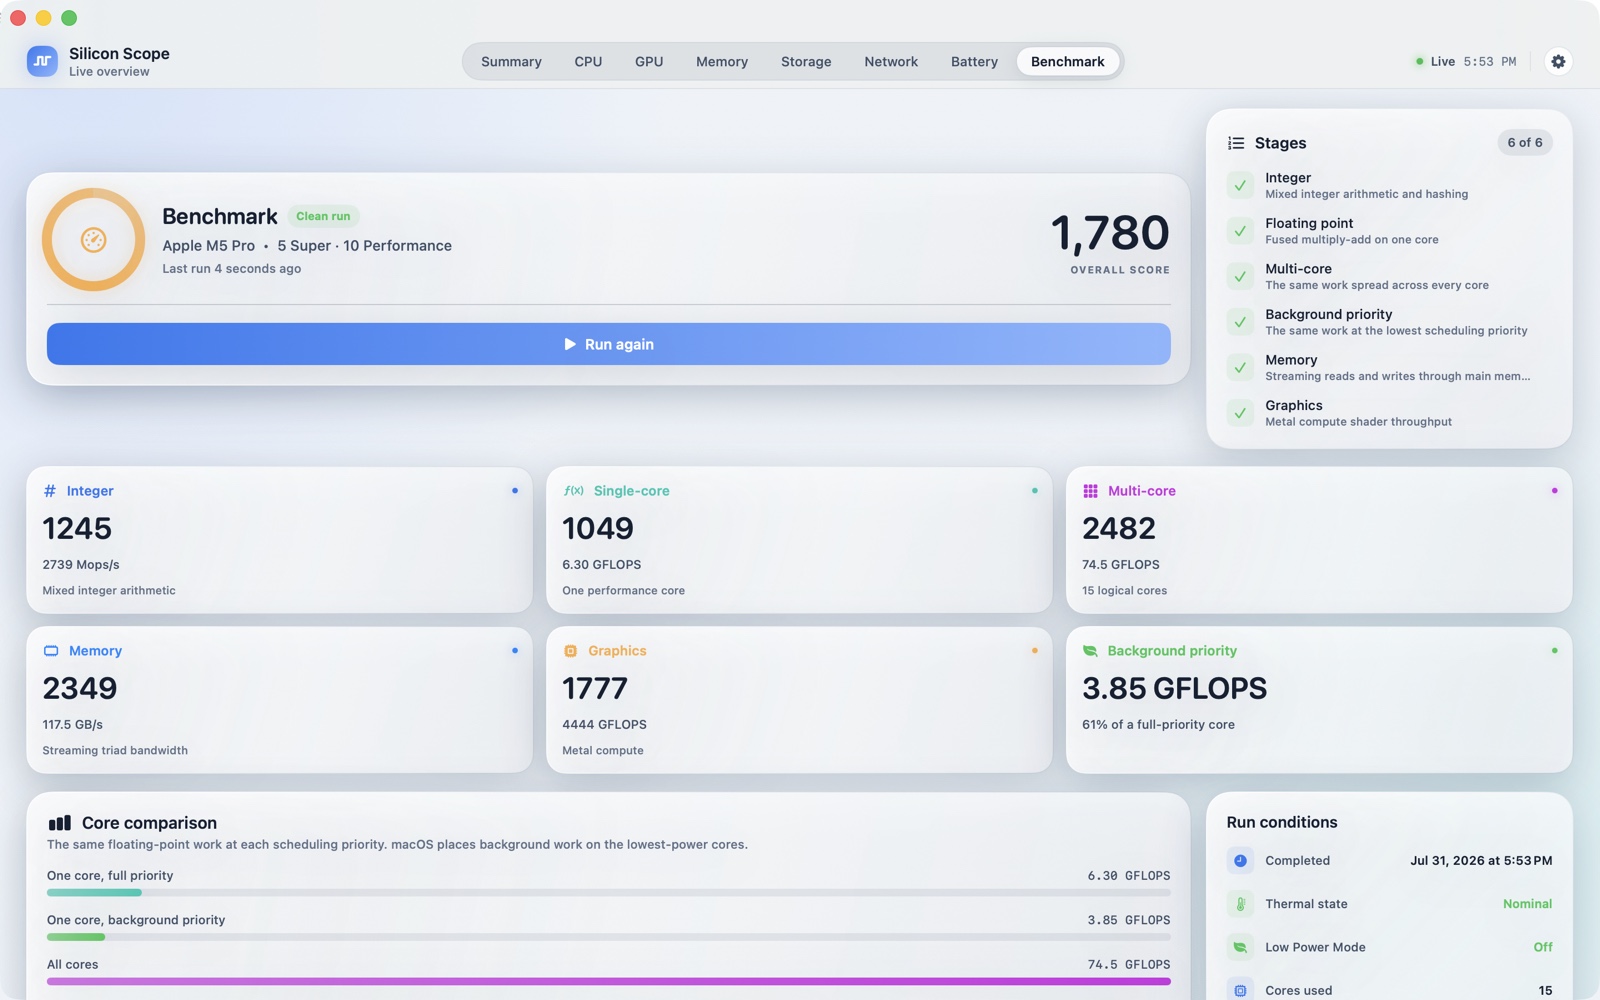Click the Run again button
This screenshot has height=1000, width=1600.
click(608, 344)
